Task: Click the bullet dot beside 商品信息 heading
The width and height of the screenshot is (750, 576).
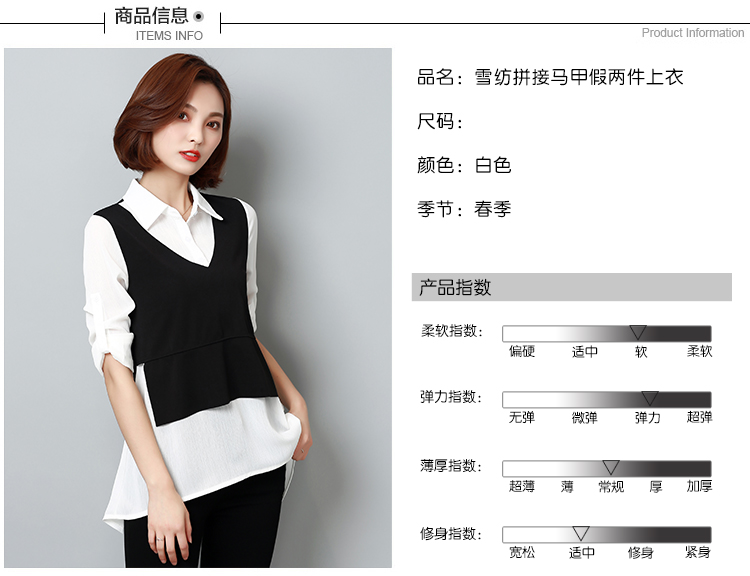Action: coord(199,17)
